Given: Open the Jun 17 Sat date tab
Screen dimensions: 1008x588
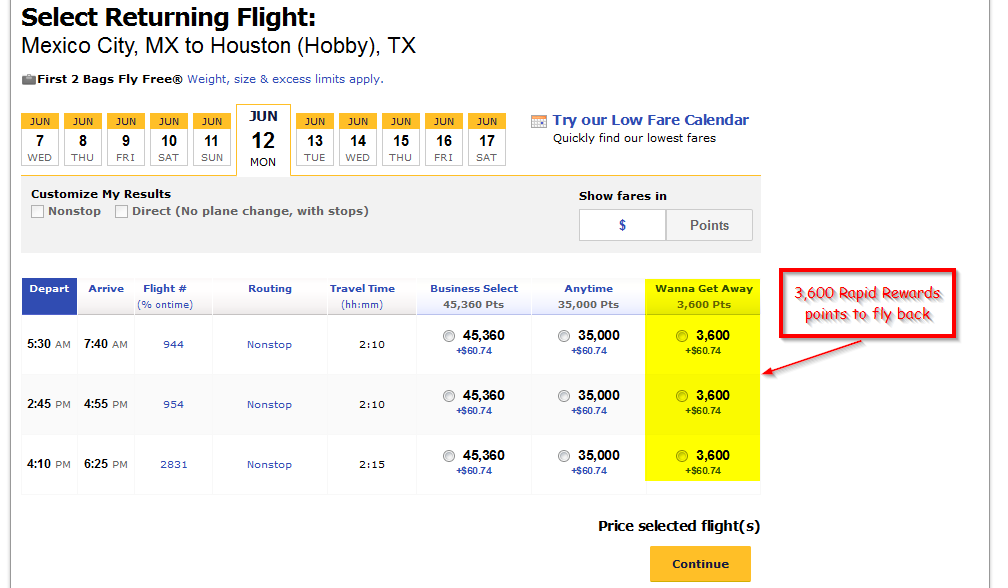Looking at the screenshot, I should click(x=487, y=139).
